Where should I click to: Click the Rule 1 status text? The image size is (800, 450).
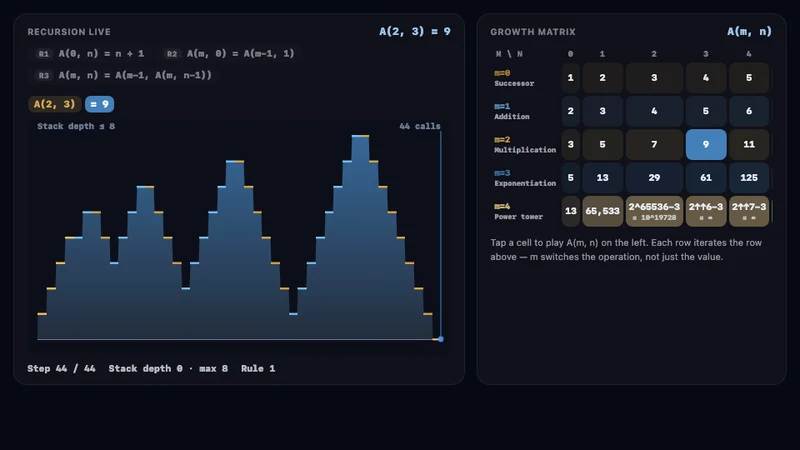258,368
